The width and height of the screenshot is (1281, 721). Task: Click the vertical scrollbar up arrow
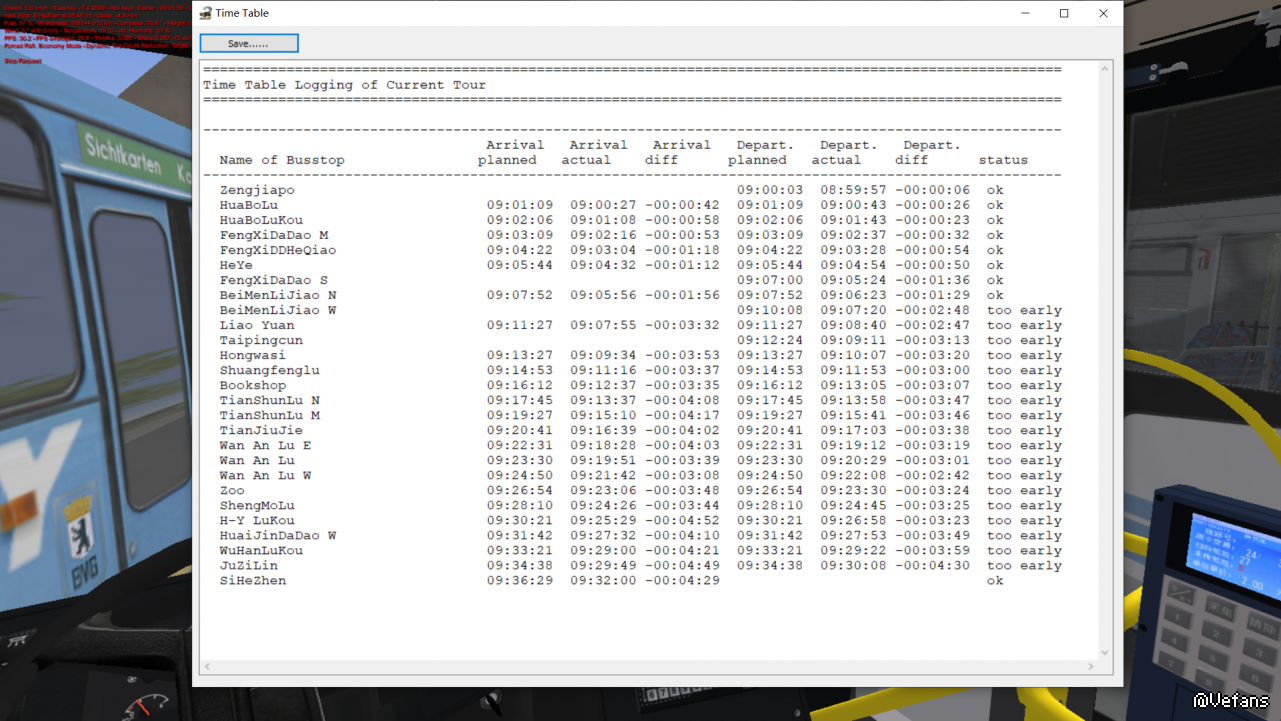tap(1105, 69)
